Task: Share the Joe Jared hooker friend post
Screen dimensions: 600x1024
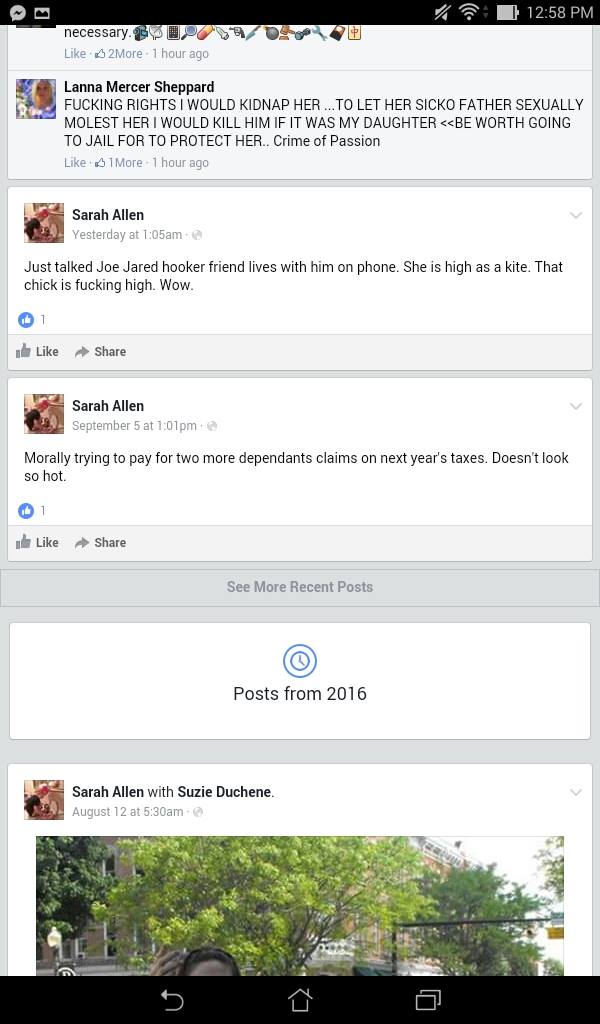Action: point(101,351)
